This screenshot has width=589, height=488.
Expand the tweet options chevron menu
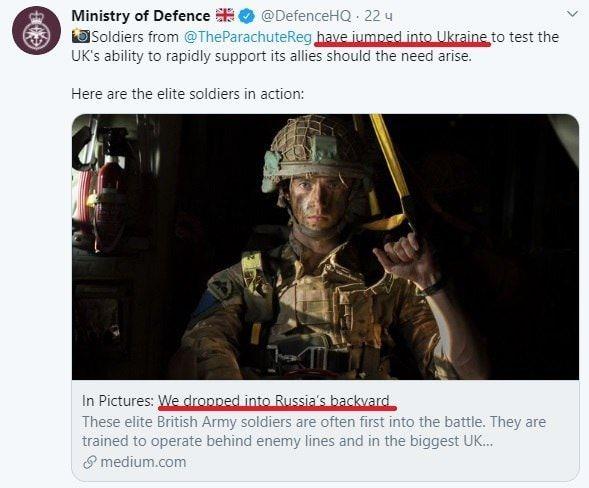pyautogui.click(x=572, y=15)
